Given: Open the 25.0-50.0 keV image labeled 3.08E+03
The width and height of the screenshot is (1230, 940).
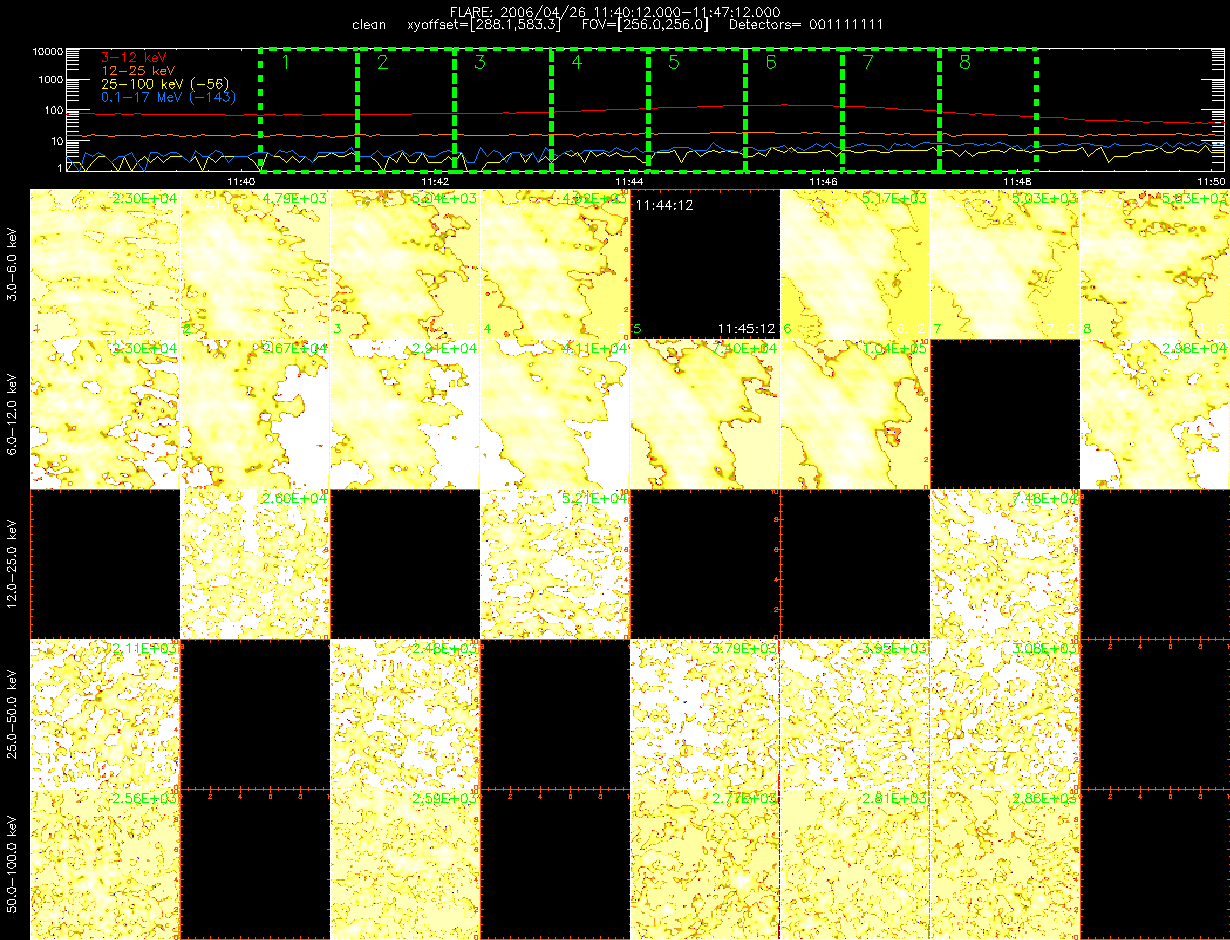Looking at the screenshot, I should pyautogui.click(x=1005, y=714).
